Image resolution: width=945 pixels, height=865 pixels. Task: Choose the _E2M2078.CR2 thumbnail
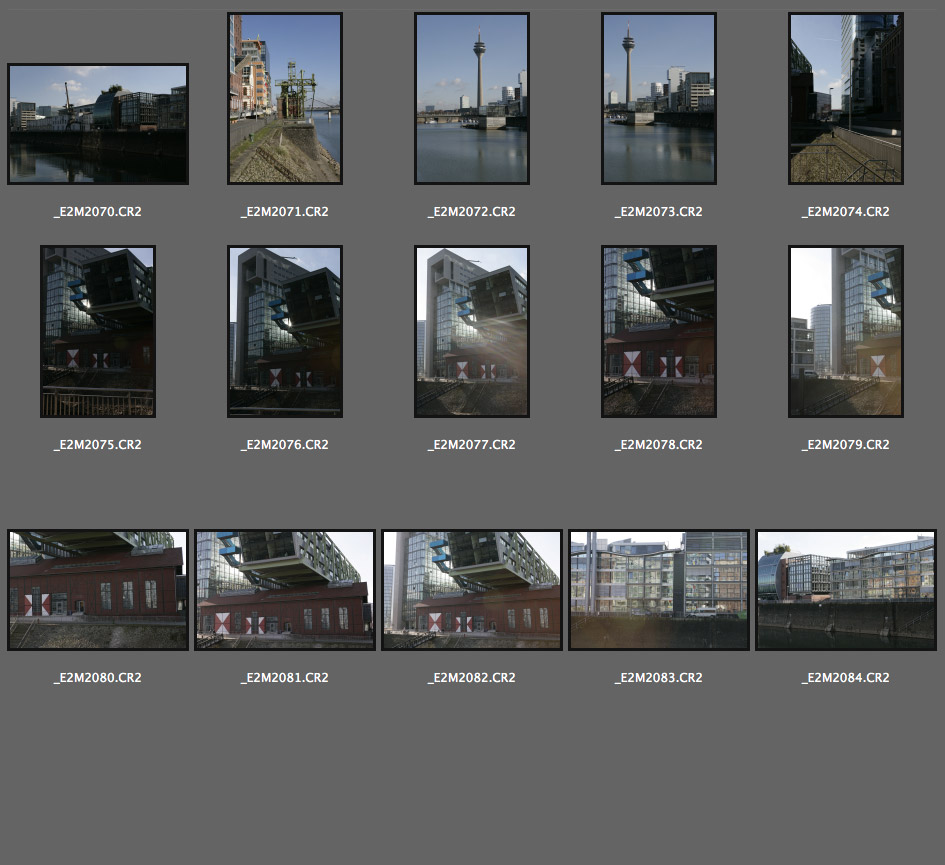[x=659, y=331]
